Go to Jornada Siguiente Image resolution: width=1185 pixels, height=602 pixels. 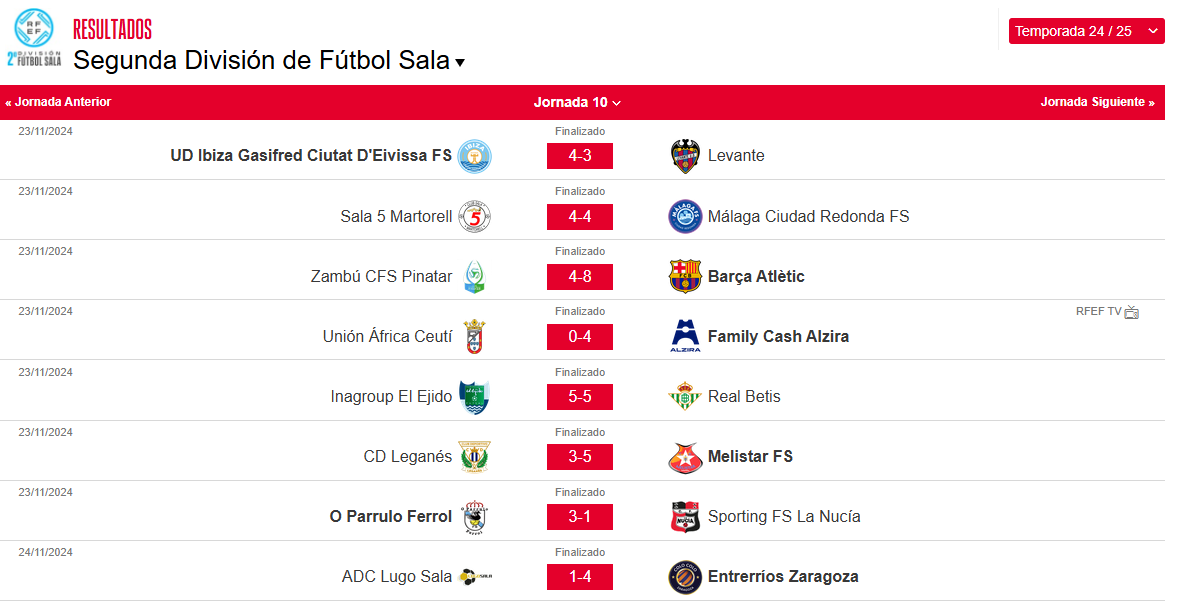tap(1097, 102)
